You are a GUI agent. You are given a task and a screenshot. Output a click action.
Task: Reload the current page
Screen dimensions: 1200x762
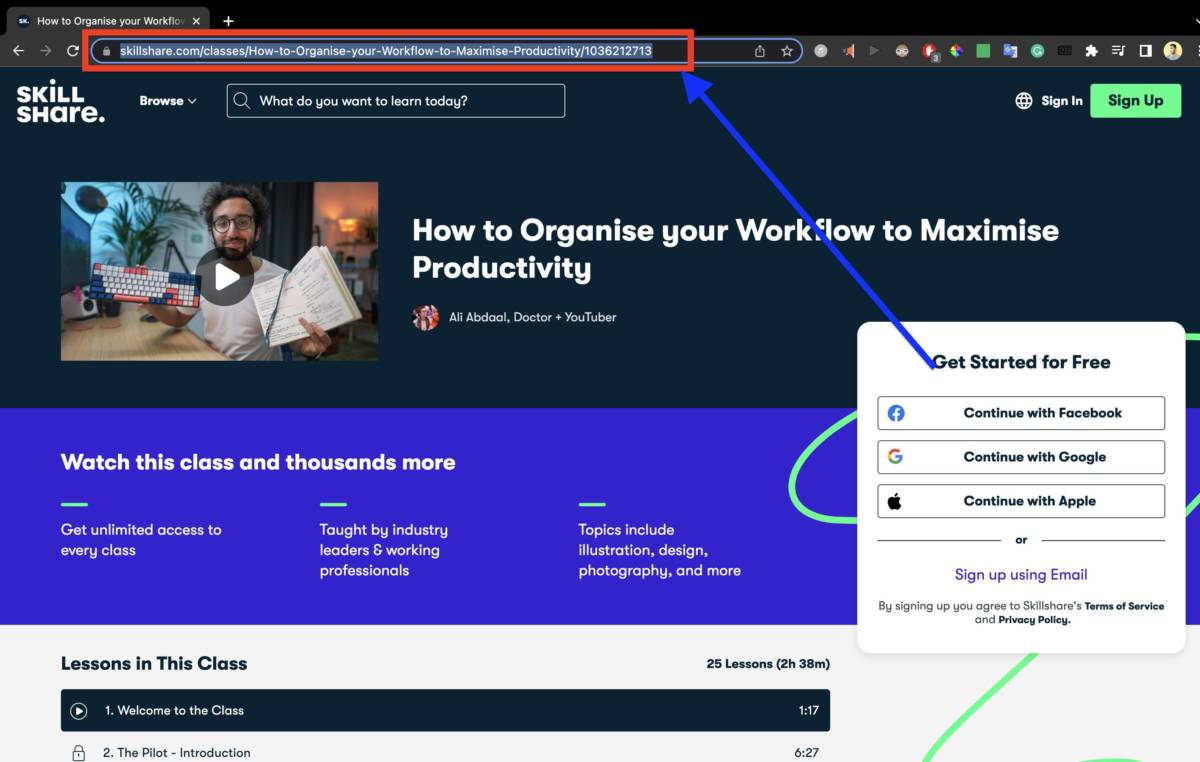pyautogui.click(x=73, y=51)
